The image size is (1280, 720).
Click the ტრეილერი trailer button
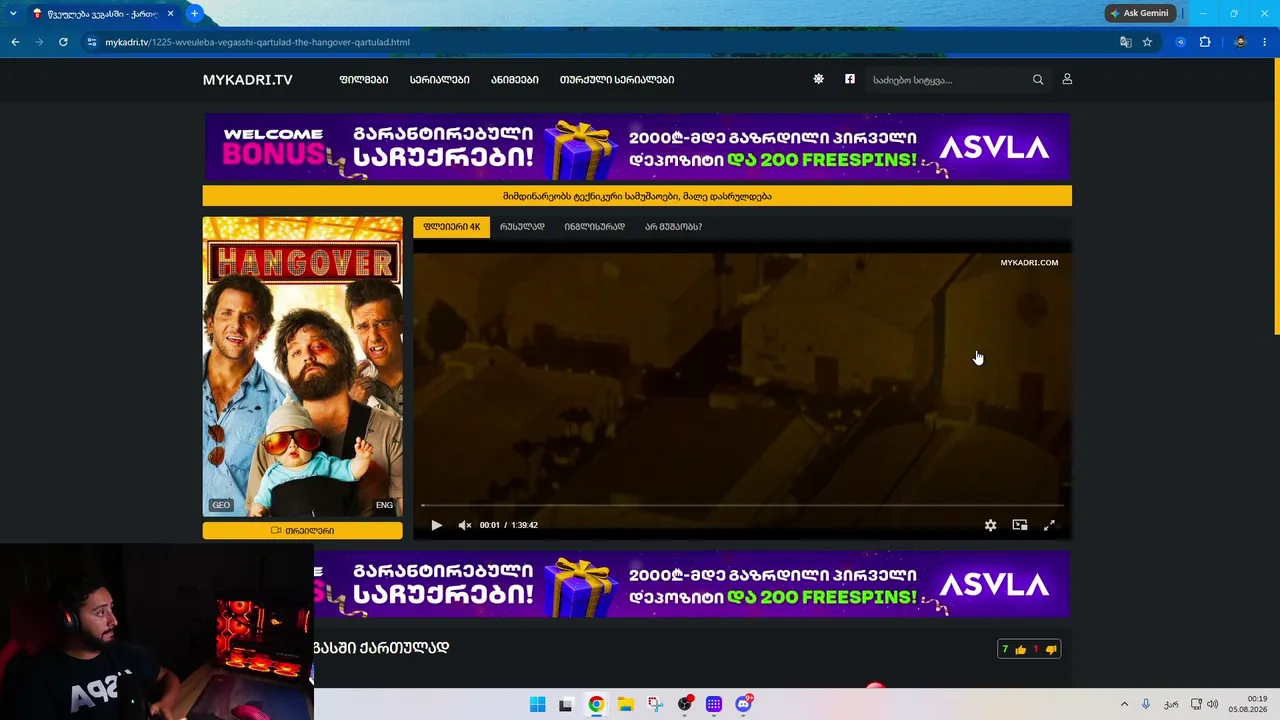pos(303,531)
